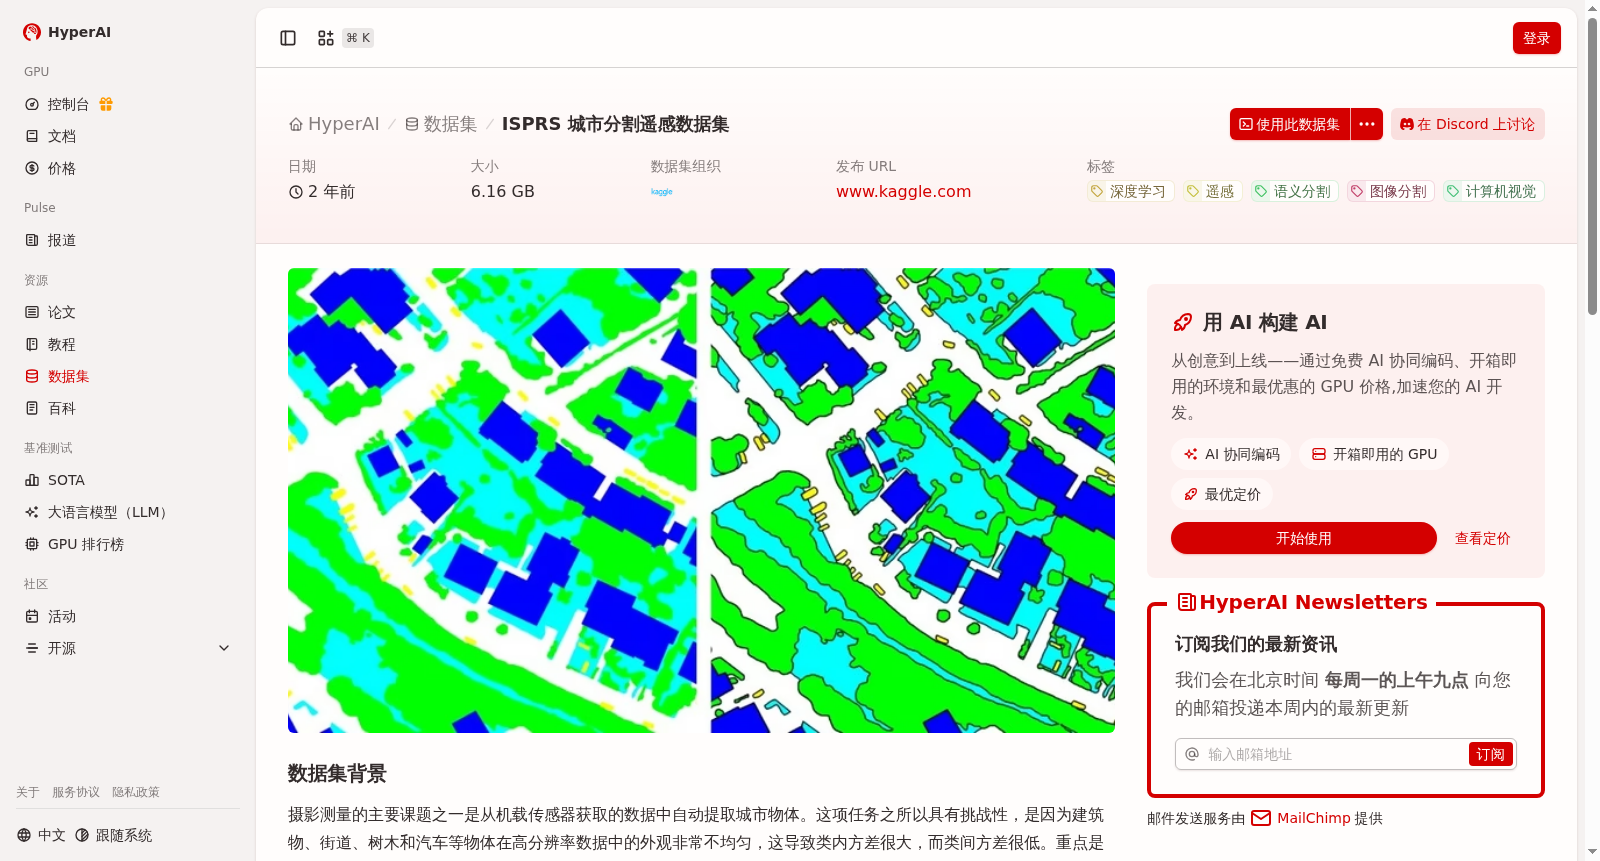Click the gift icon beside 控制台
The image size is (1600, 861).
pyautogui.click(x=106, y=104)
